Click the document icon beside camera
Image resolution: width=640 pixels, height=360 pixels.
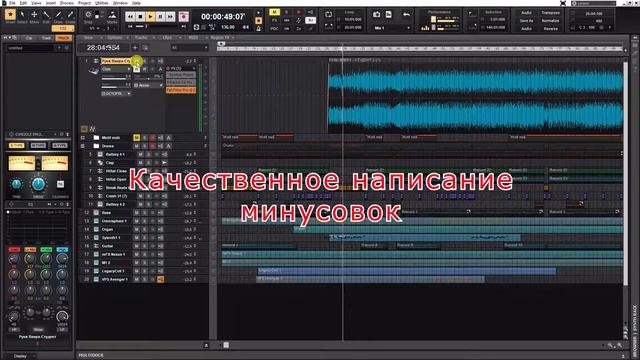(x=389, y=15)
